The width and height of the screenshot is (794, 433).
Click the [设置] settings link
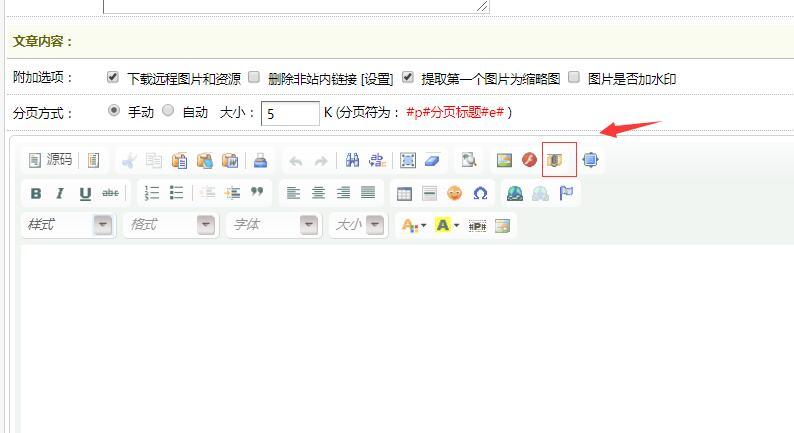[377, 79]
